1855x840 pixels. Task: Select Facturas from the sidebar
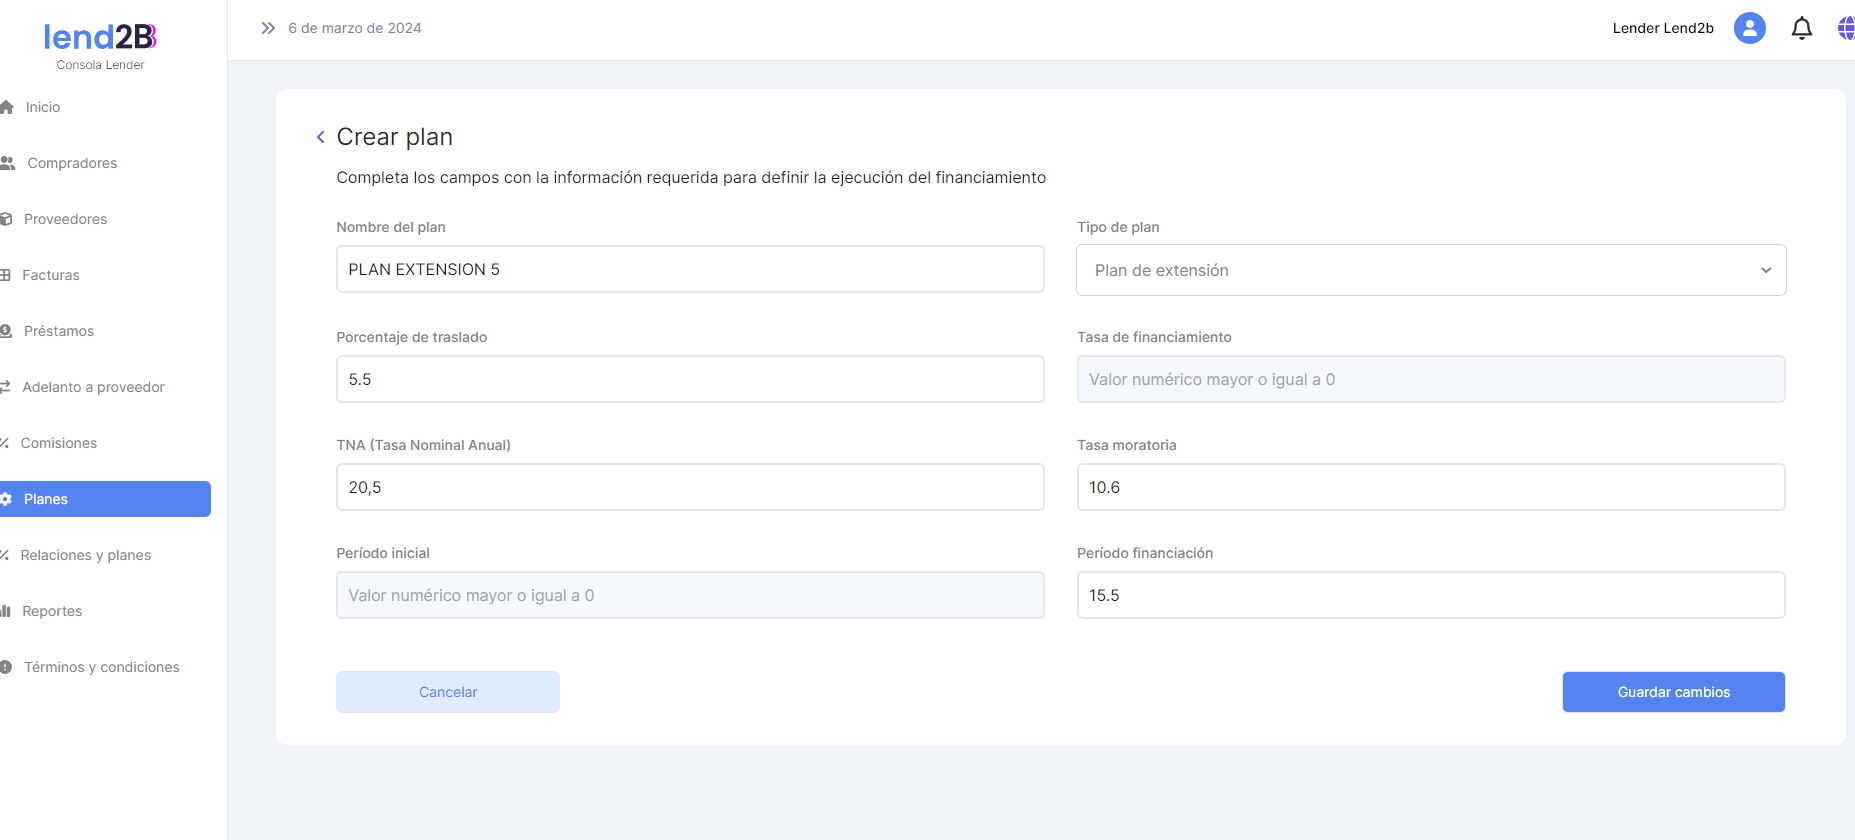click(x=51, y=275)
